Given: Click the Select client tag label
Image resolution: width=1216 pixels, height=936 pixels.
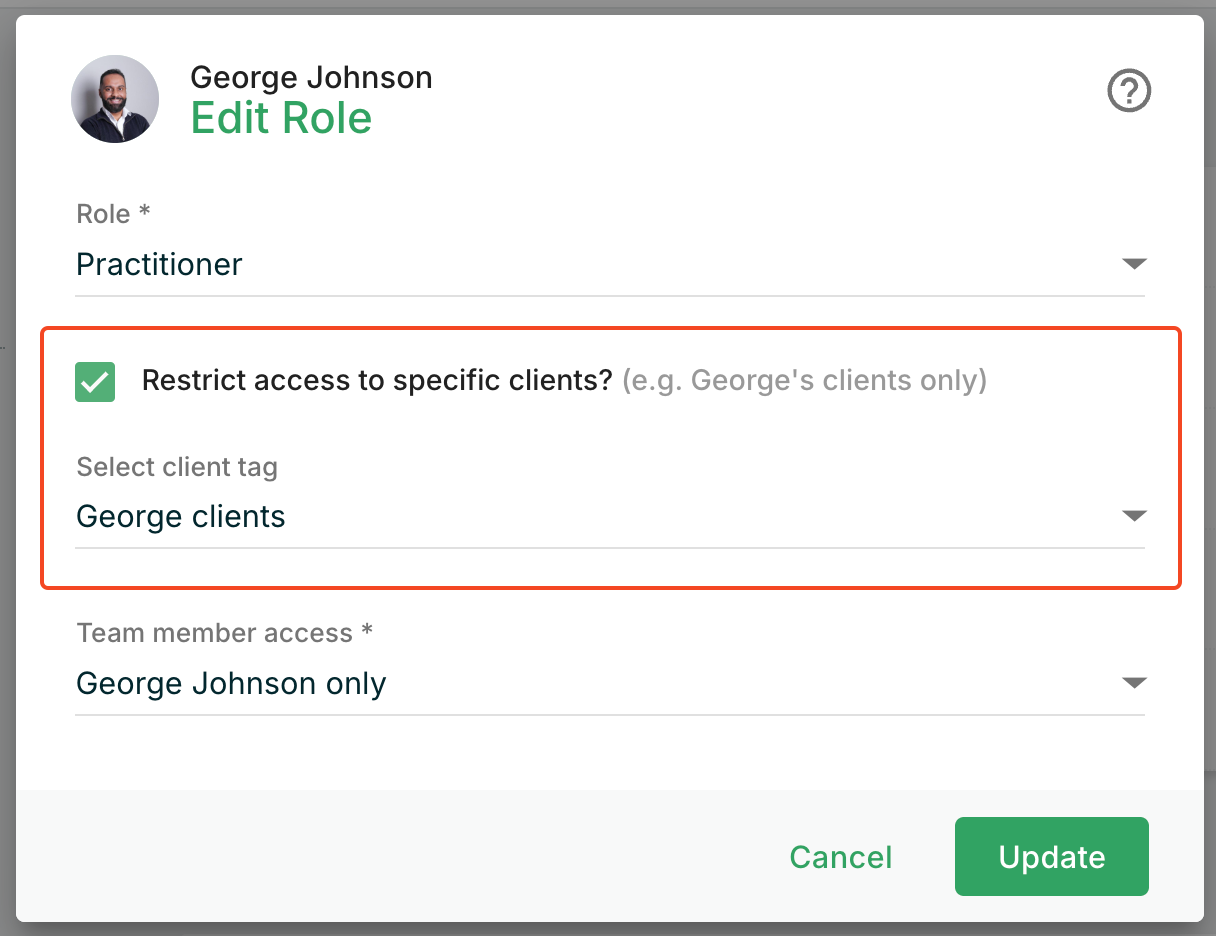Looking at the screenshot, I should click(177, 467).
